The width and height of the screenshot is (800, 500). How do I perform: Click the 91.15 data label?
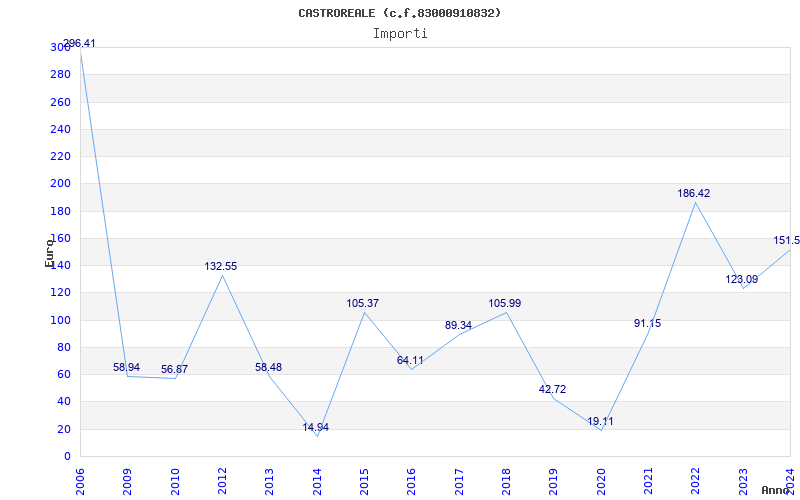coord(647,323)
